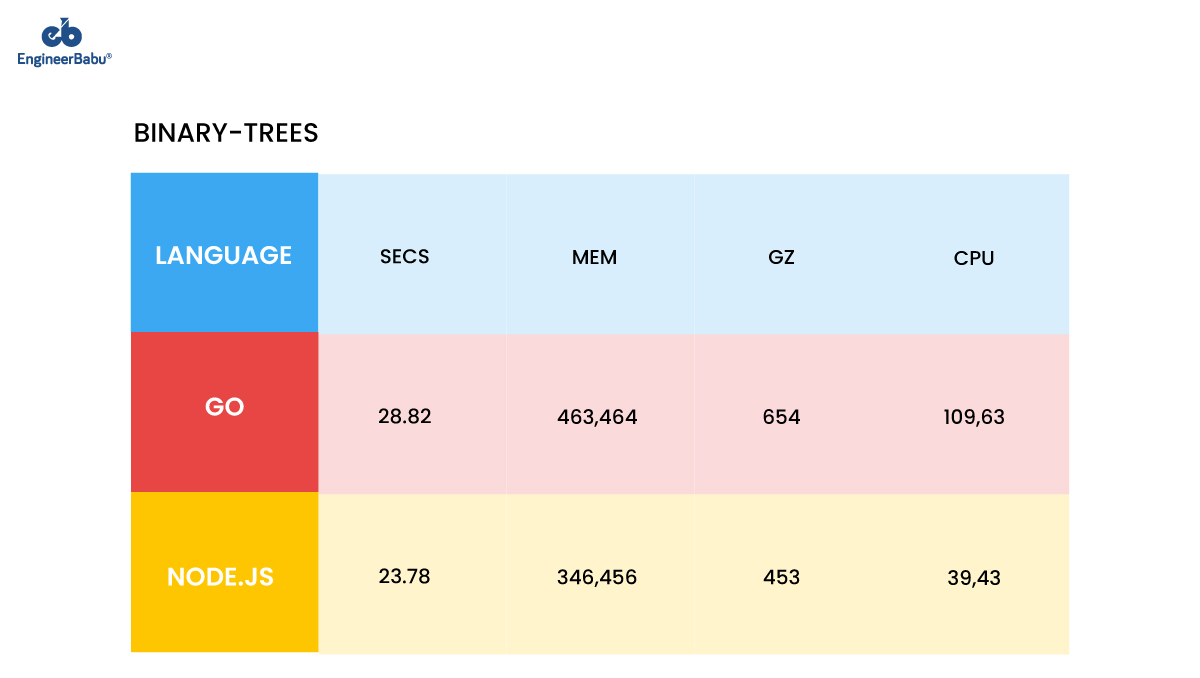
Task: Click the Node.js GZ value 453
Action: [781, 577]
